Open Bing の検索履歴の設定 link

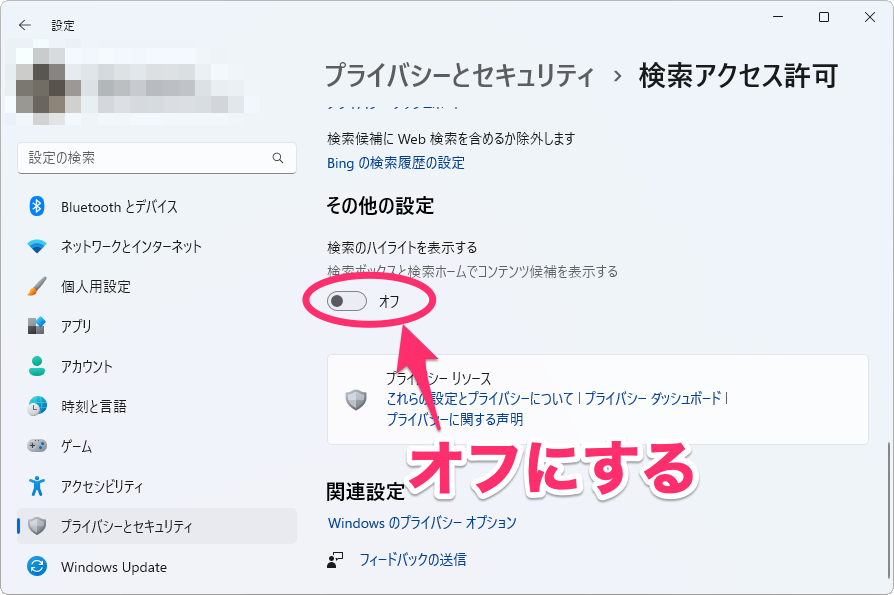[395, 163]
